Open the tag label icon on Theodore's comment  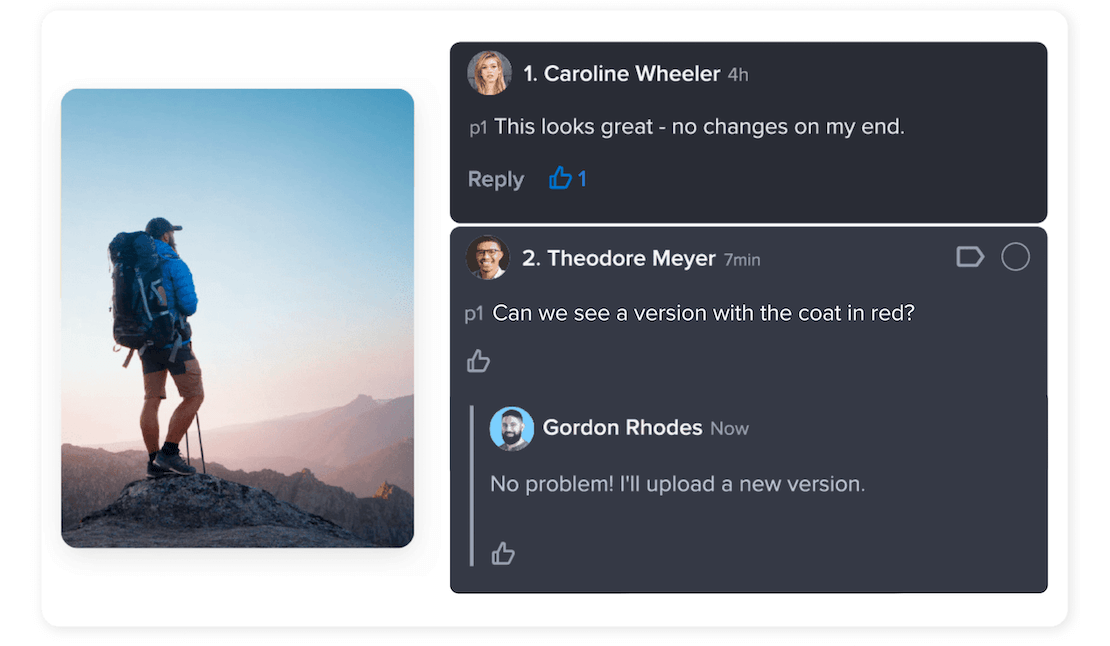pos(969,256)
